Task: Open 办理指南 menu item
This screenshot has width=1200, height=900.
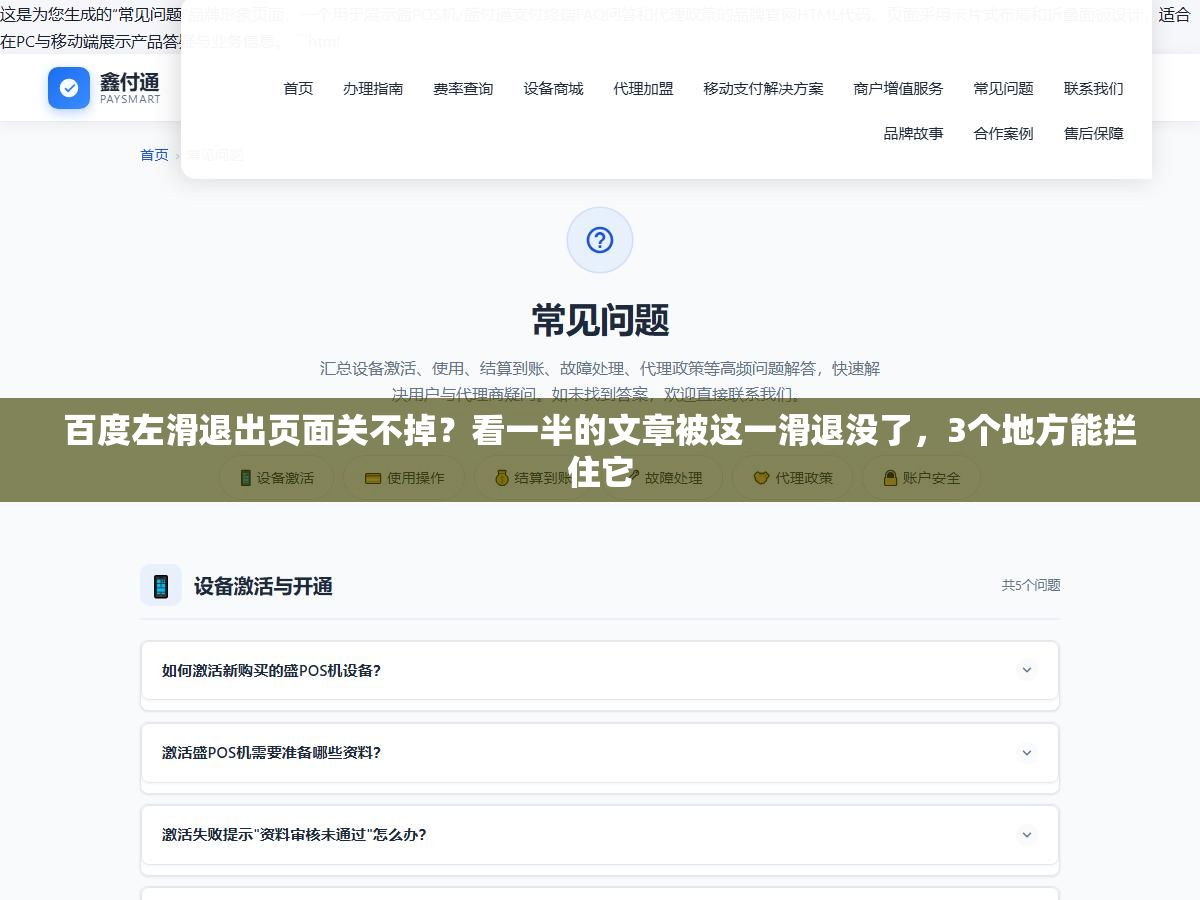Action: (x=373, y=88)
